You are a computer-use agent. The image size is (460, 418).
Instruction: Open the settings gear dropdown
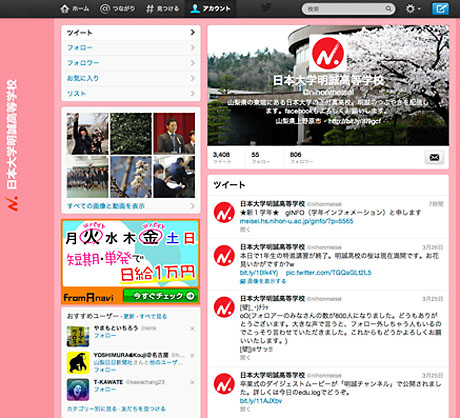click(413, 9)
